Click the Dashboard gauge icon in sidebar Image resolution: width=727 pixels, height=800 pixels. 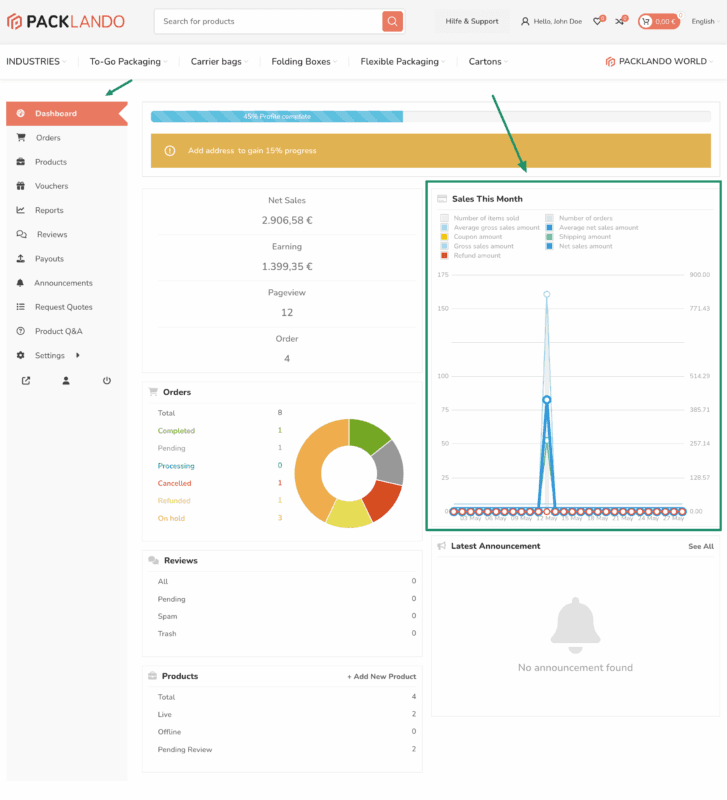click(20, 113)
